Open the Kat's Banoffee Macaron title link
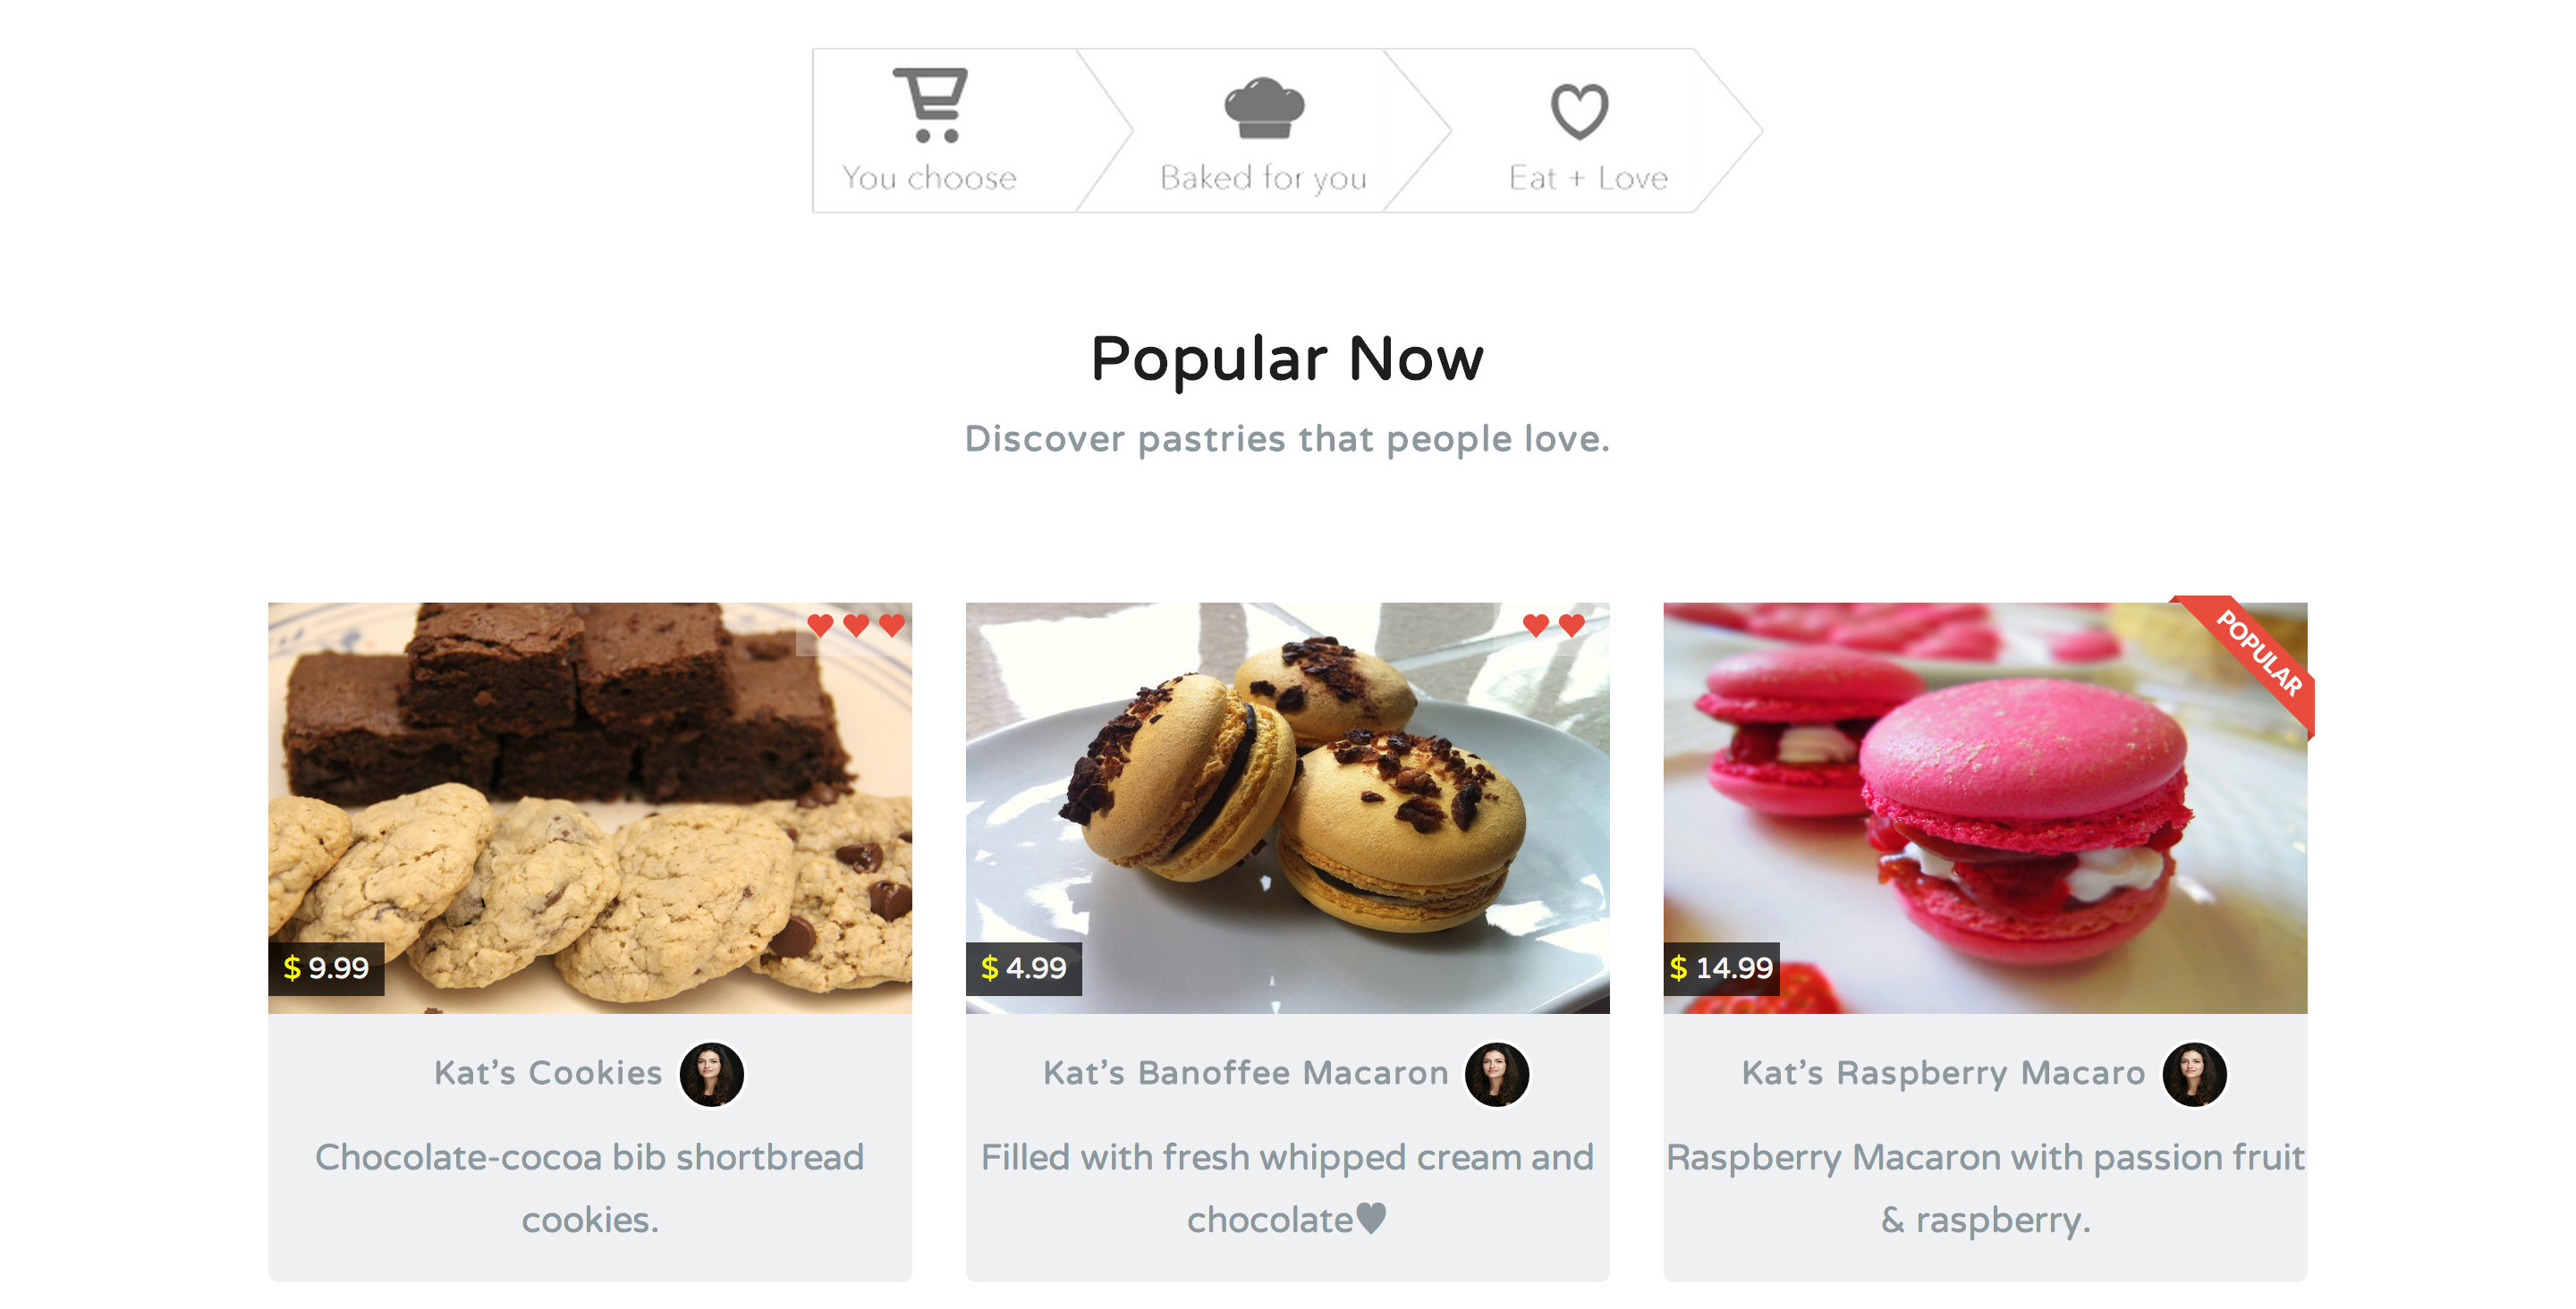This screenshot has width=2576, height=1309. point(1245,1073)
